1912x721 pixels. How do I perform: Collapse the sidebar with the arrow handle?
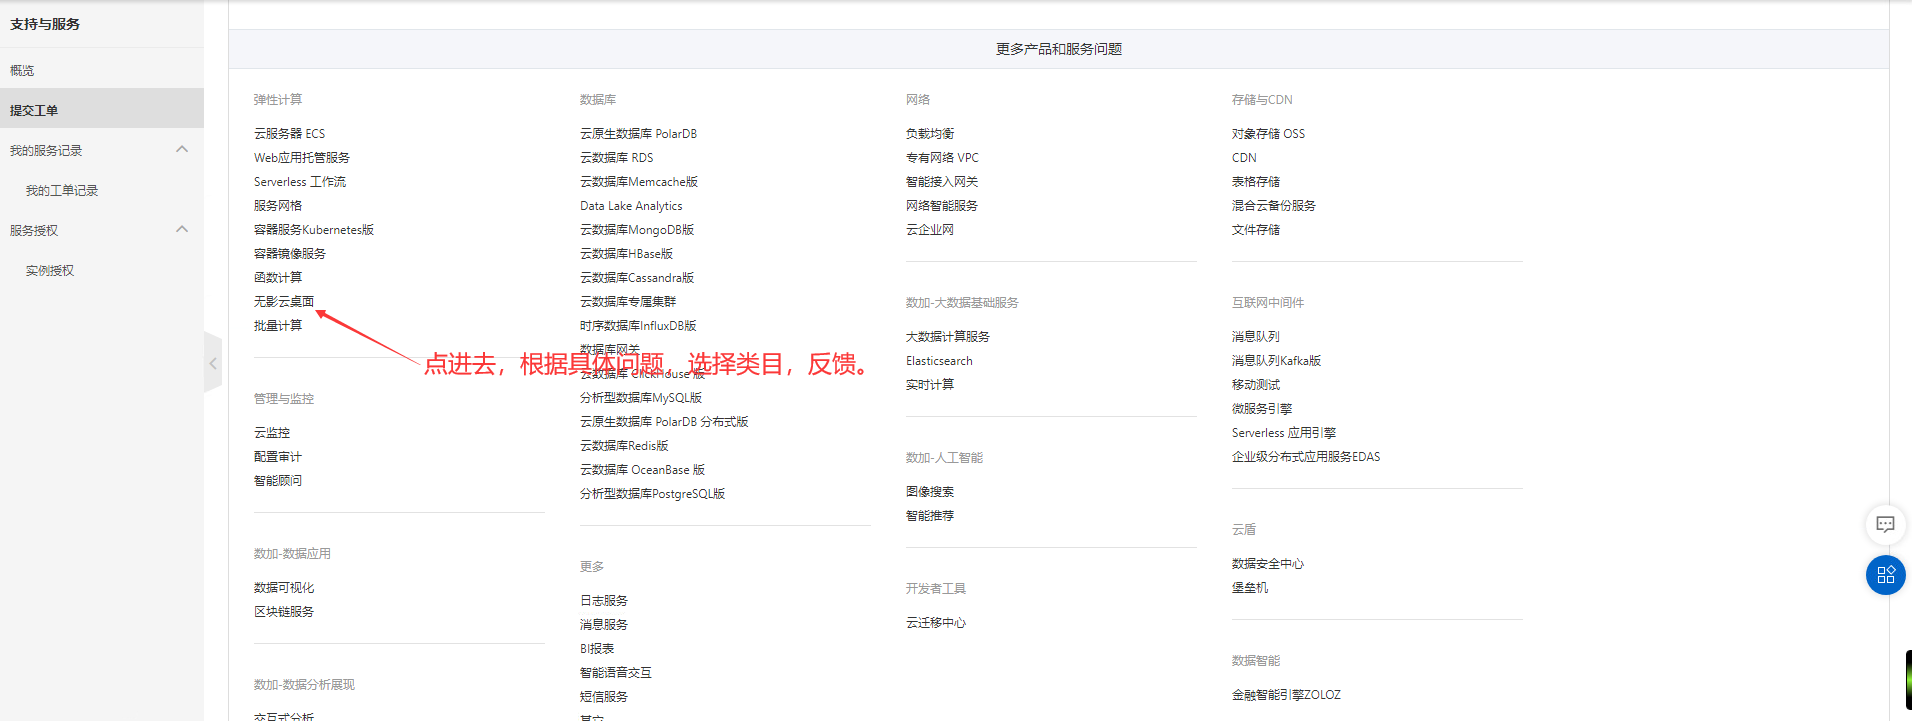(x=213, y=363)
